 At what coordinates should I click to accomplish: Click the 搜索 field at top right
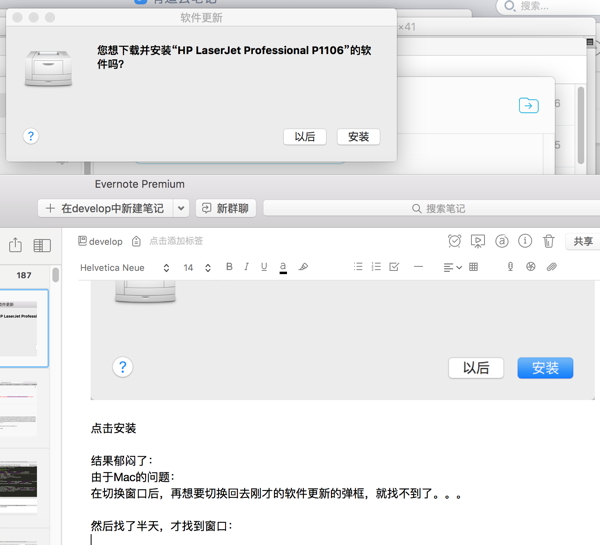point(548,6)
